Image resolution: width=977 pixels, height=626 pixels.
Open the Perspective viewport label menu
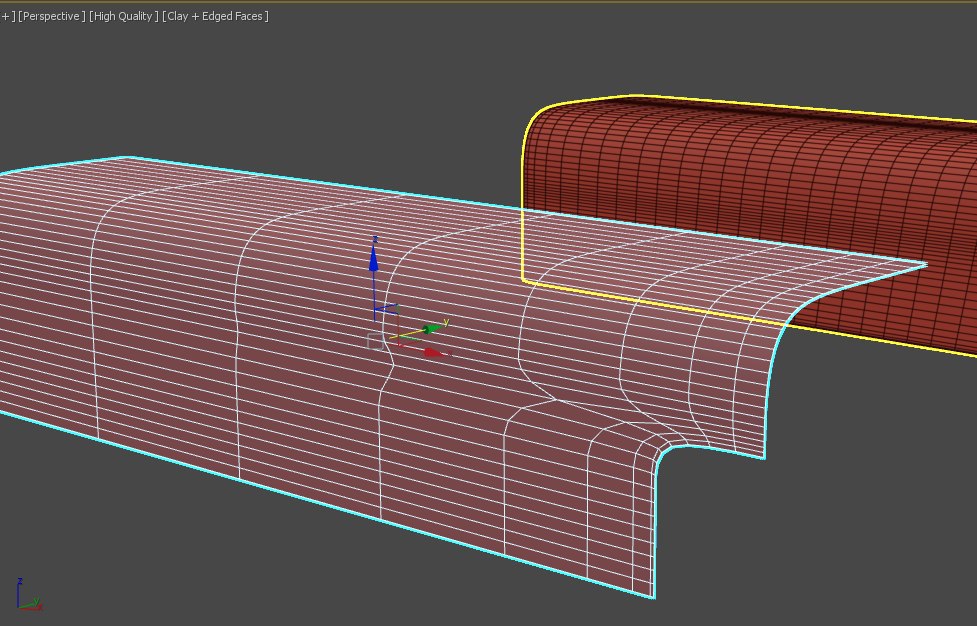pyautogui.click(x=52, y=16)
